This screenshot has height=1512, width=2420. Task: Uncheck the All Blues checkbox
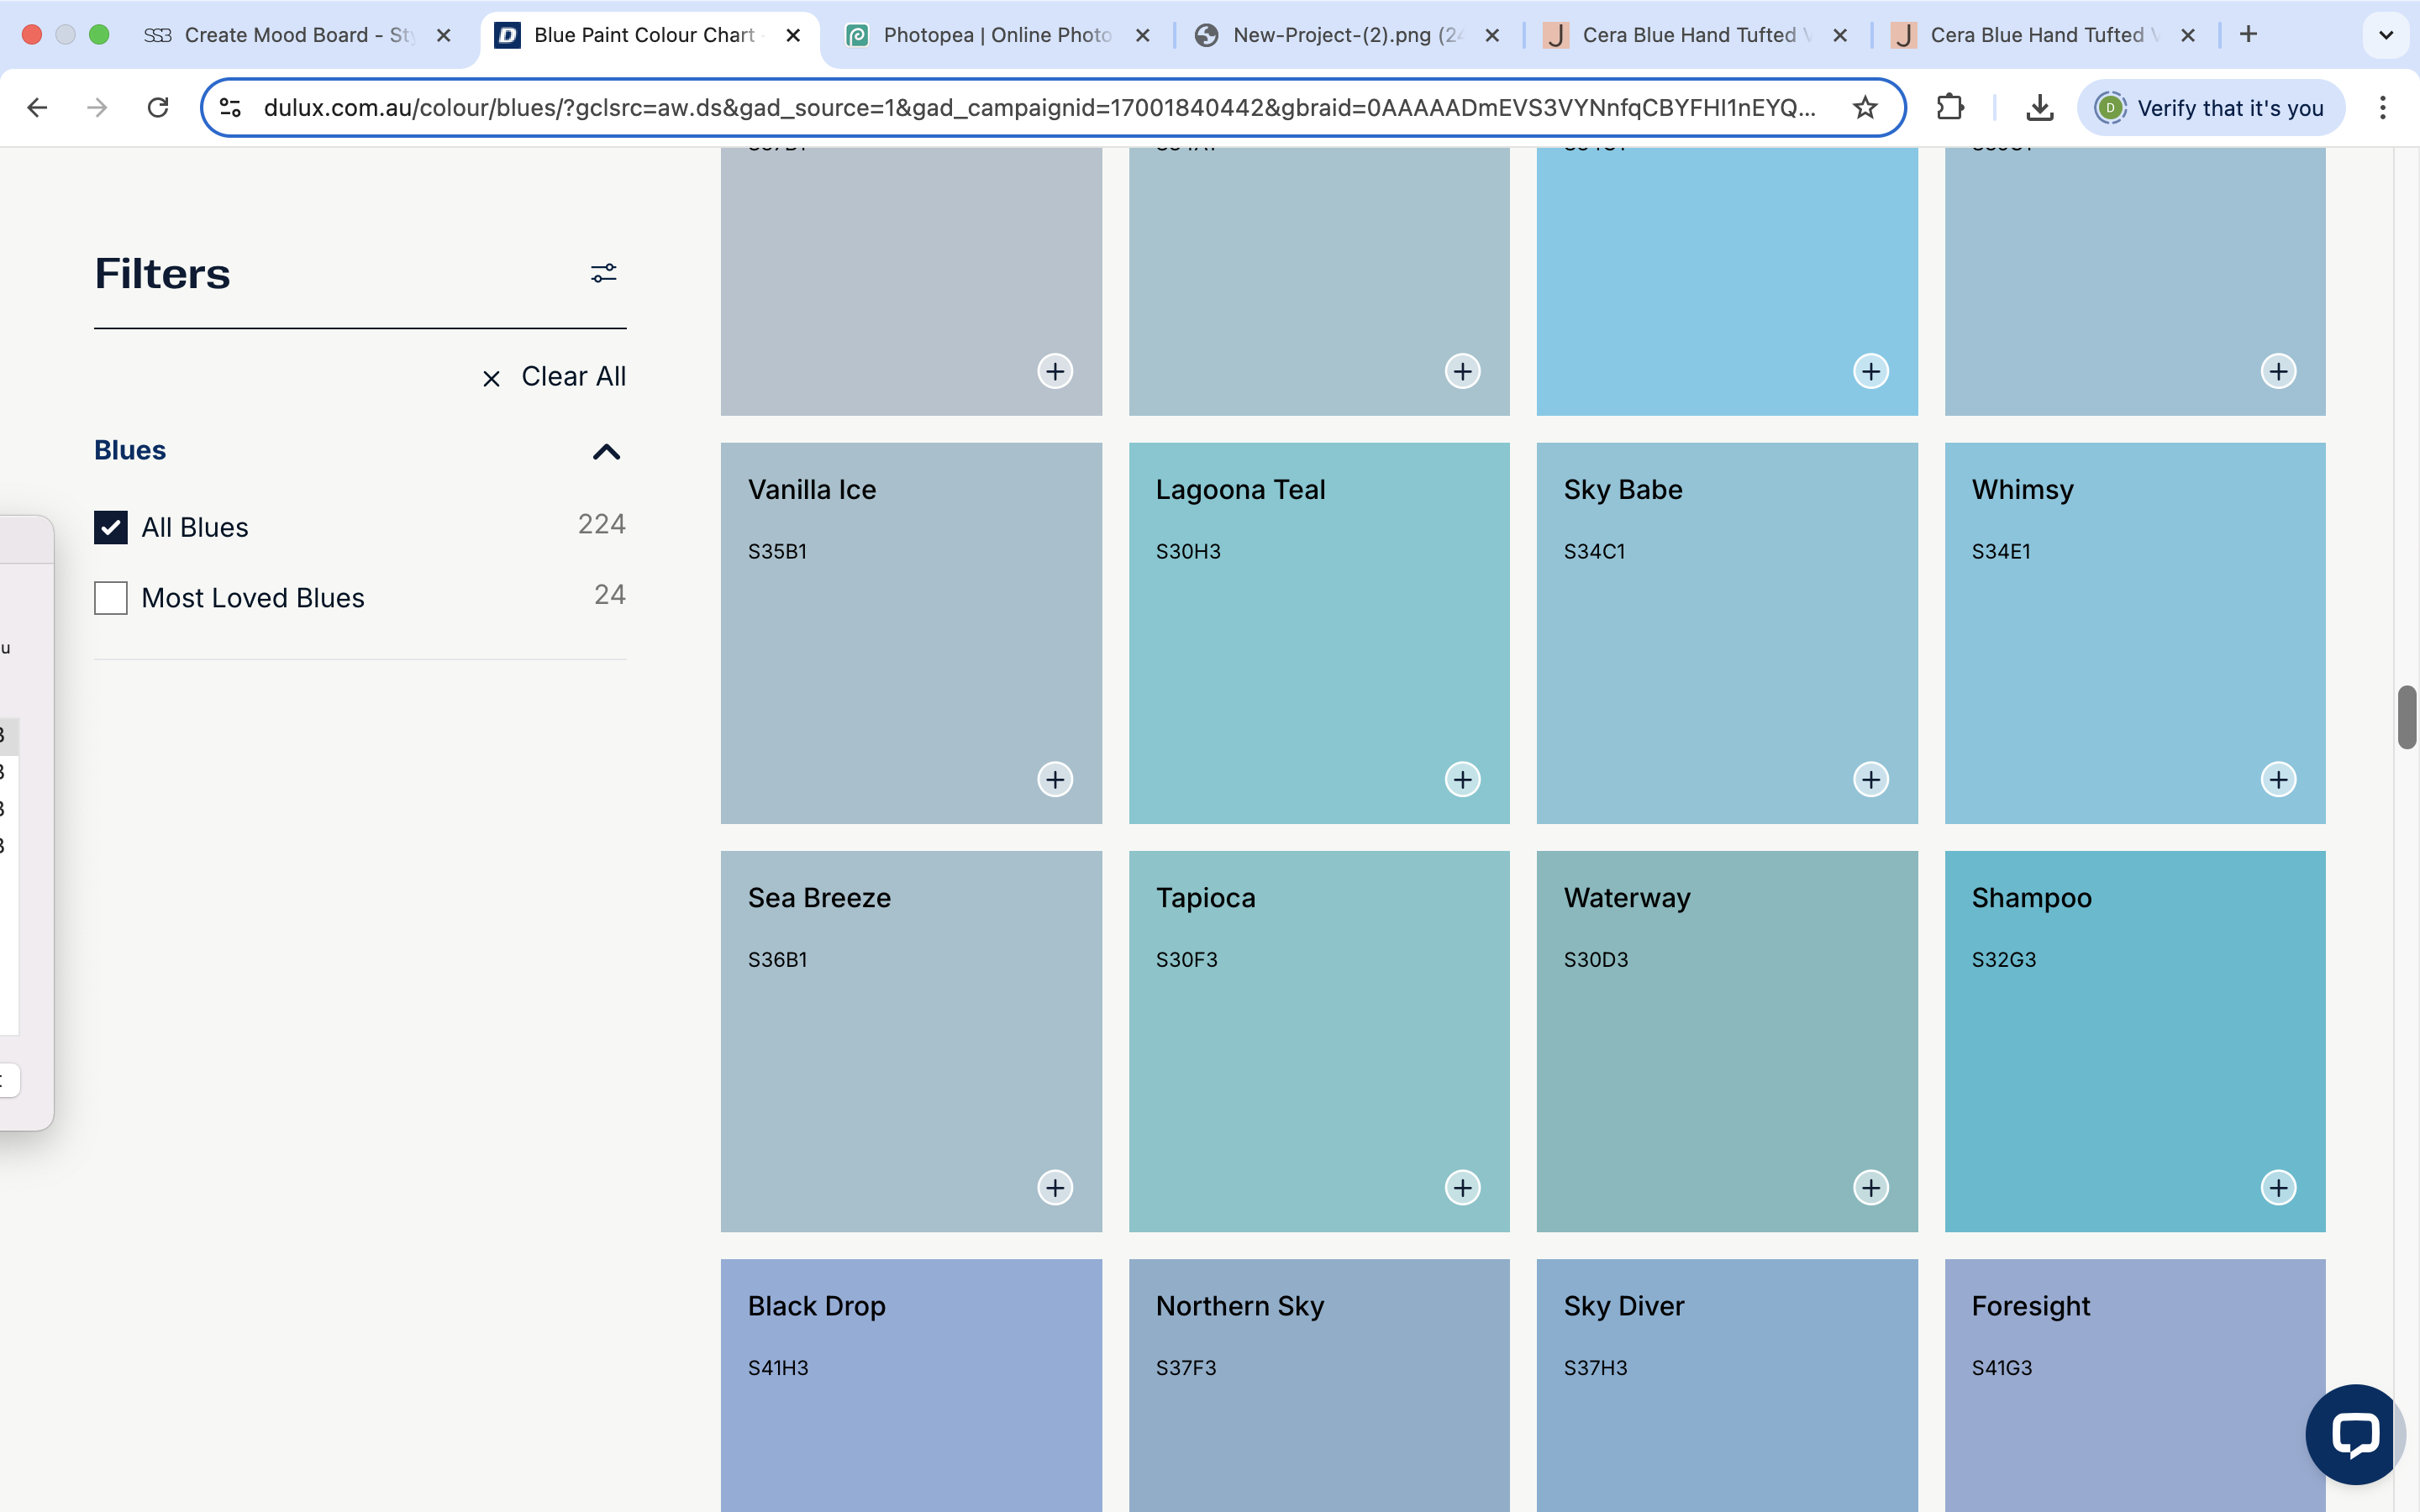111,527
